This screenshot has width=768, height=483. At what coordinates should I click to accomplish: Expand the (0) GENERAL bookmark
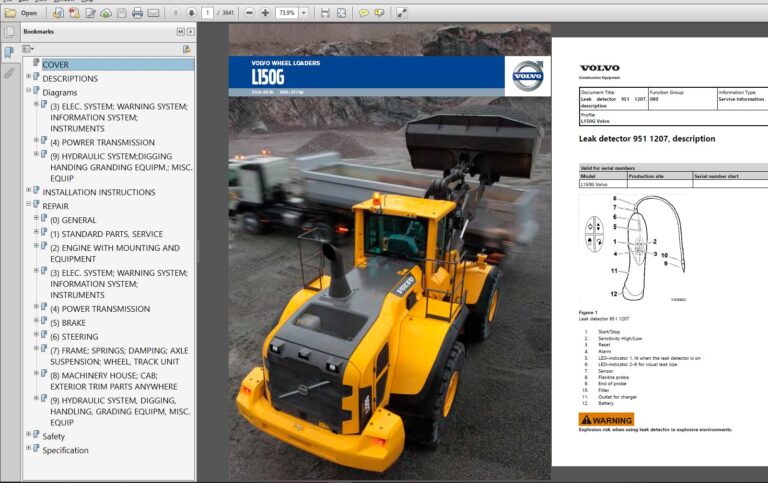36,217
